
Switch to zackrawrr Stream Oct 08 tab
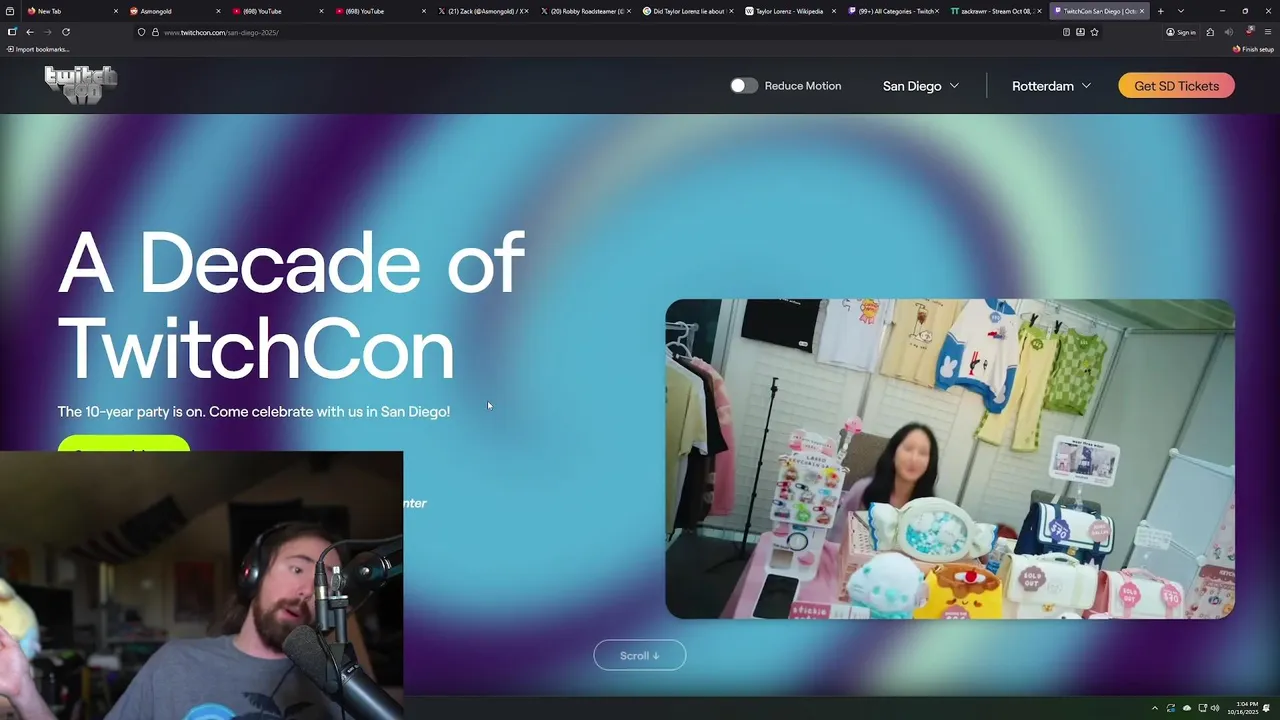995,11
